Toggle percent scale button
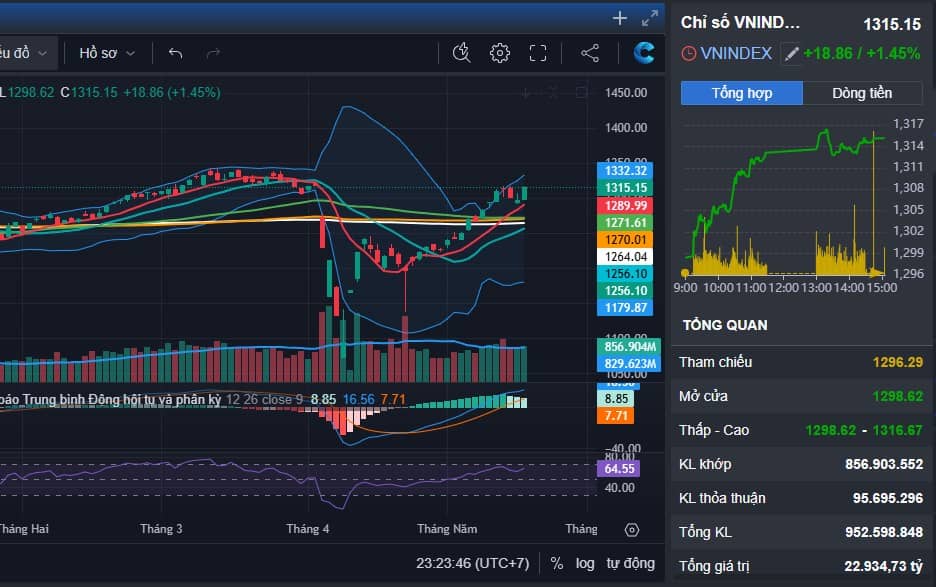Image resolution: width=936 pixels, height=587 pixels. click(556, 563)
